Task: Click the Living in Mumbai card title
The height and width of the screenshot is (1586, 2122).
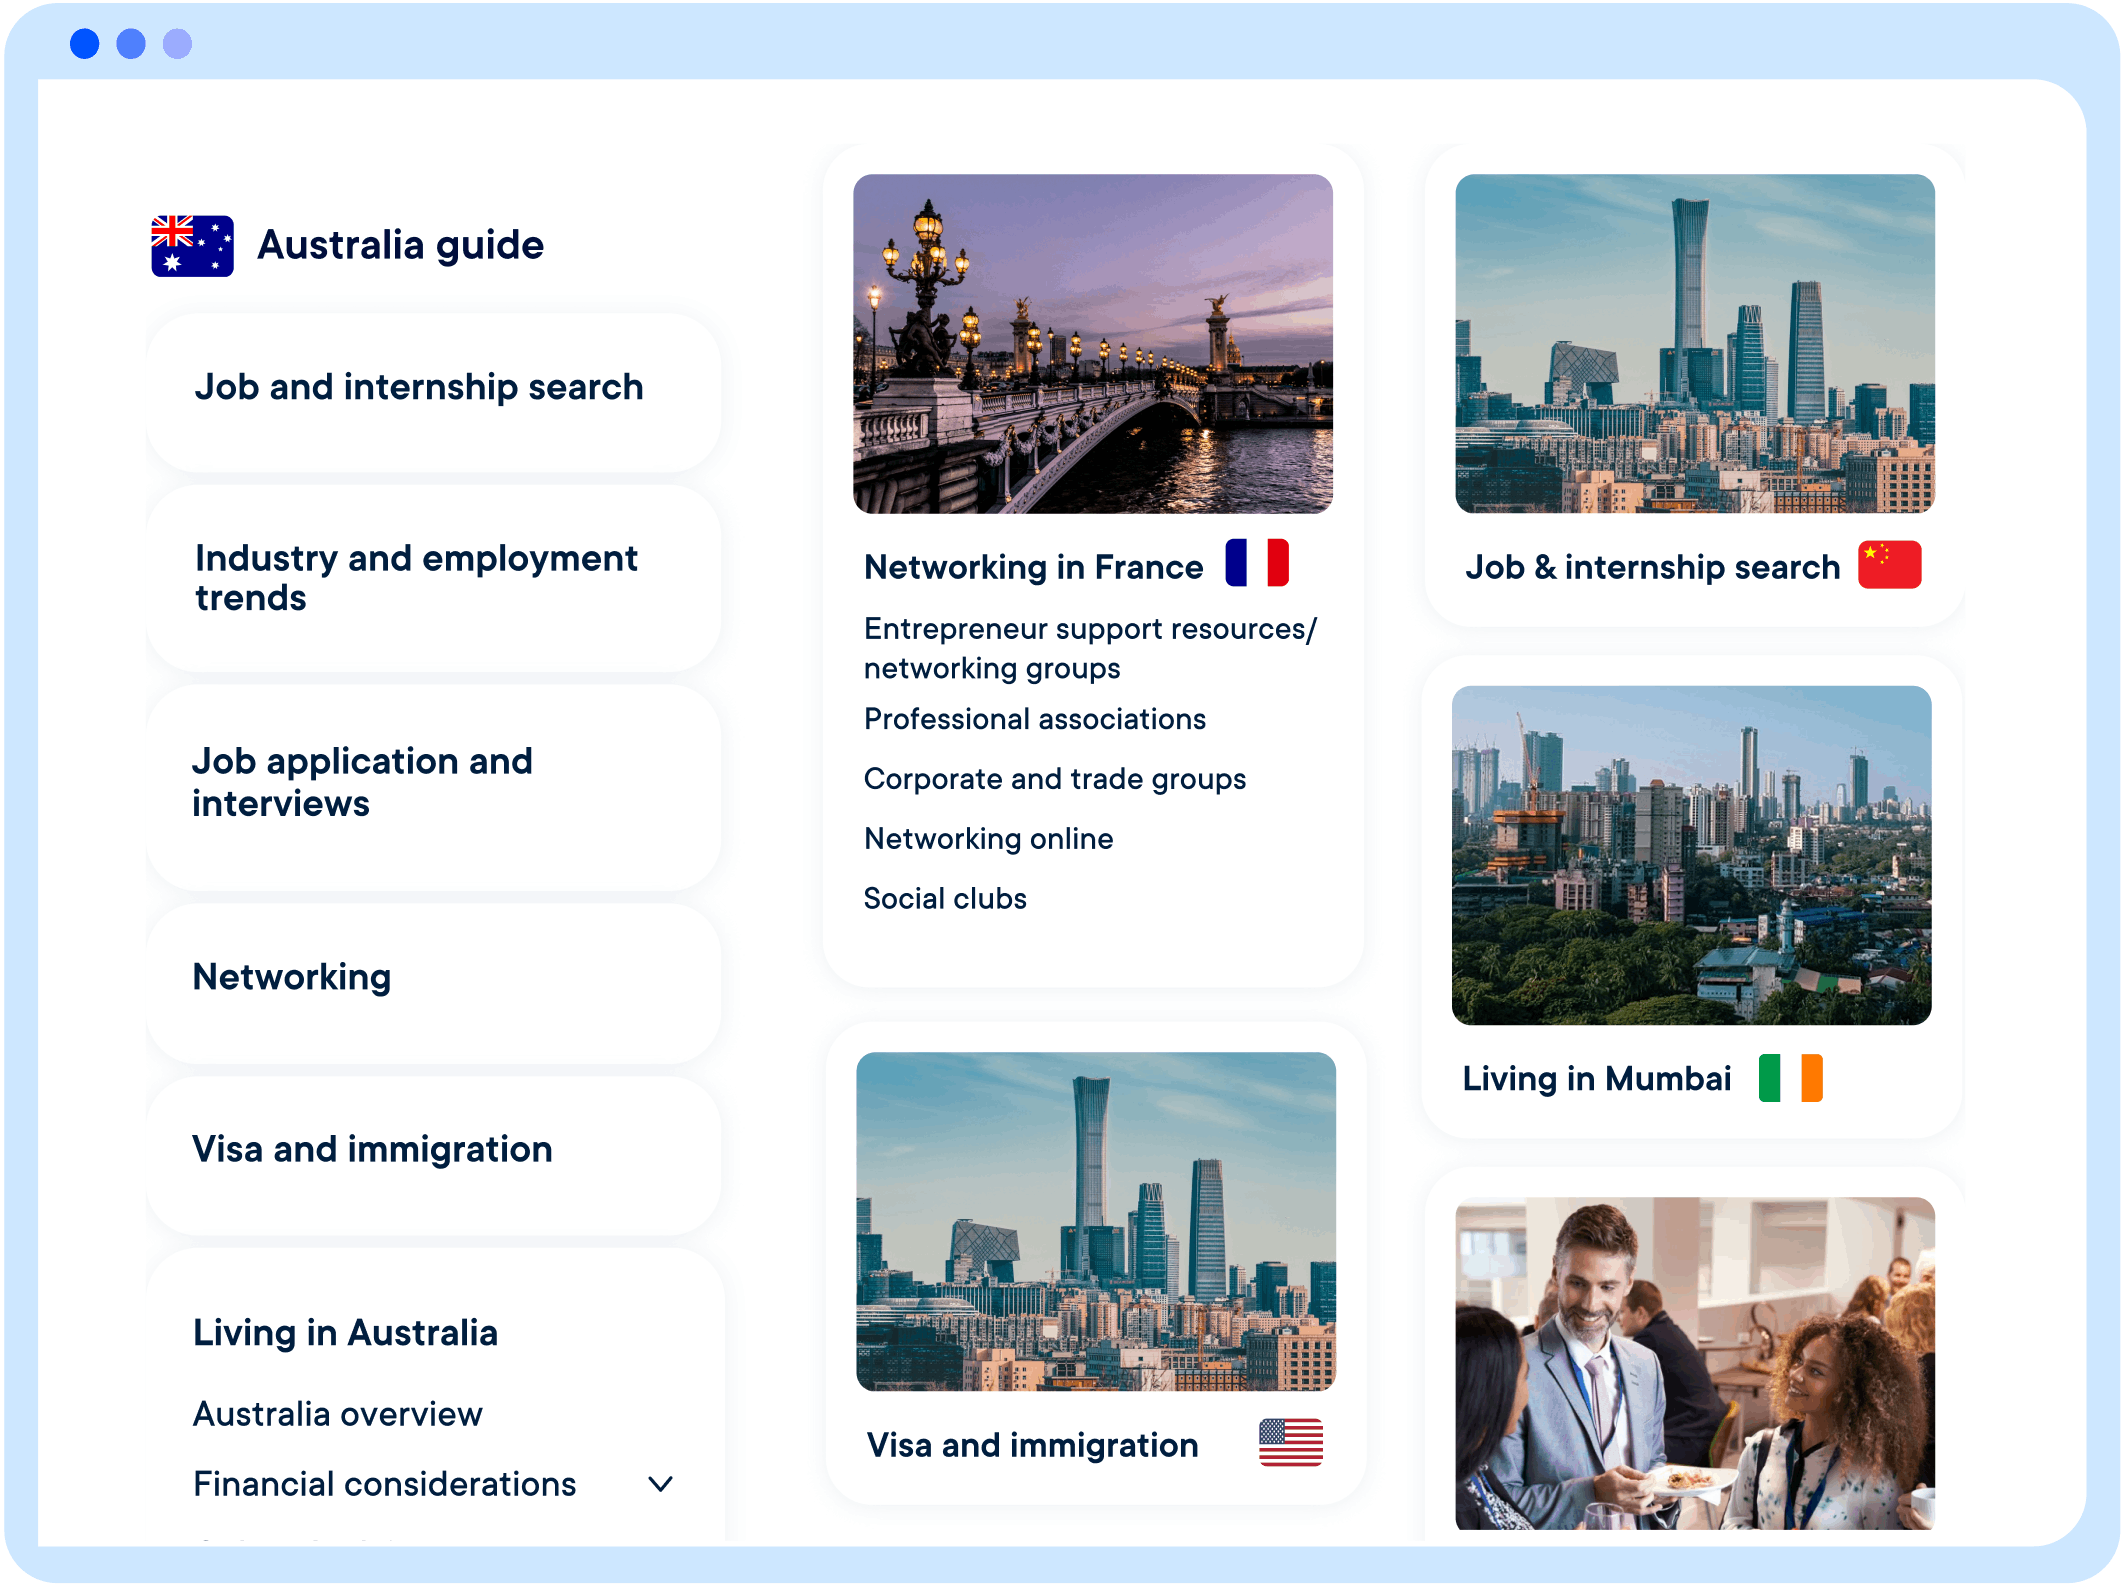Action: [x=1597, y=1079]
